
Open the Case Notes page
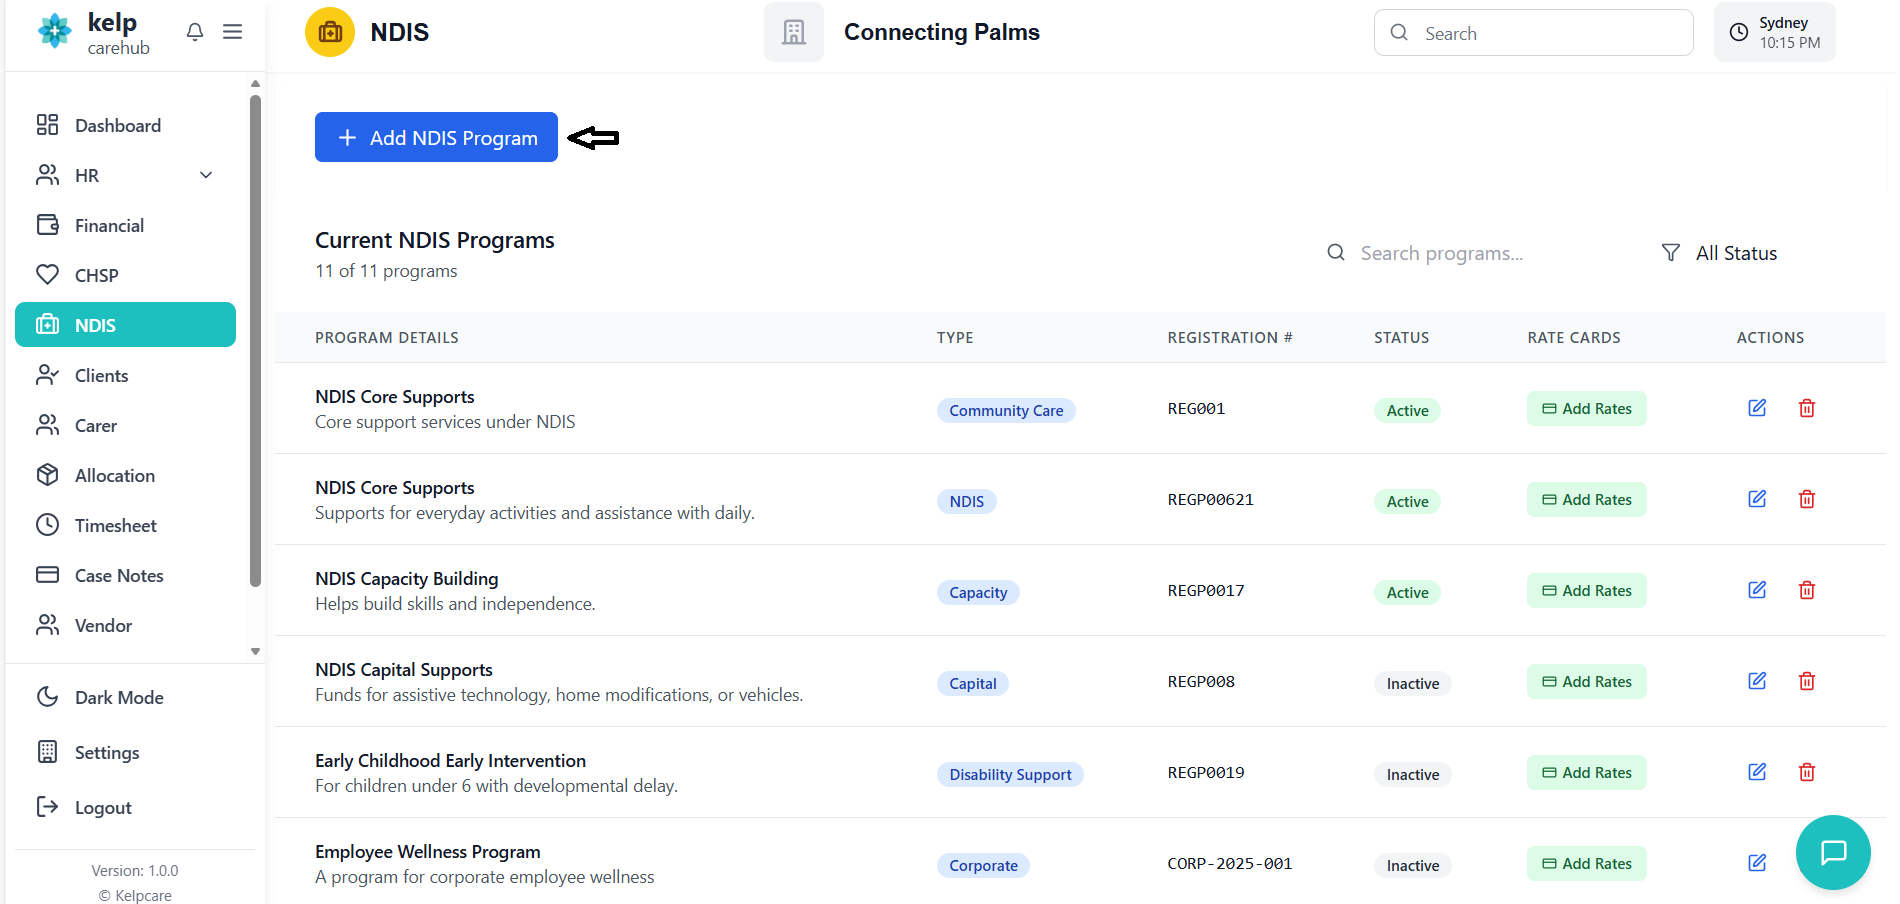pos(118,575)
